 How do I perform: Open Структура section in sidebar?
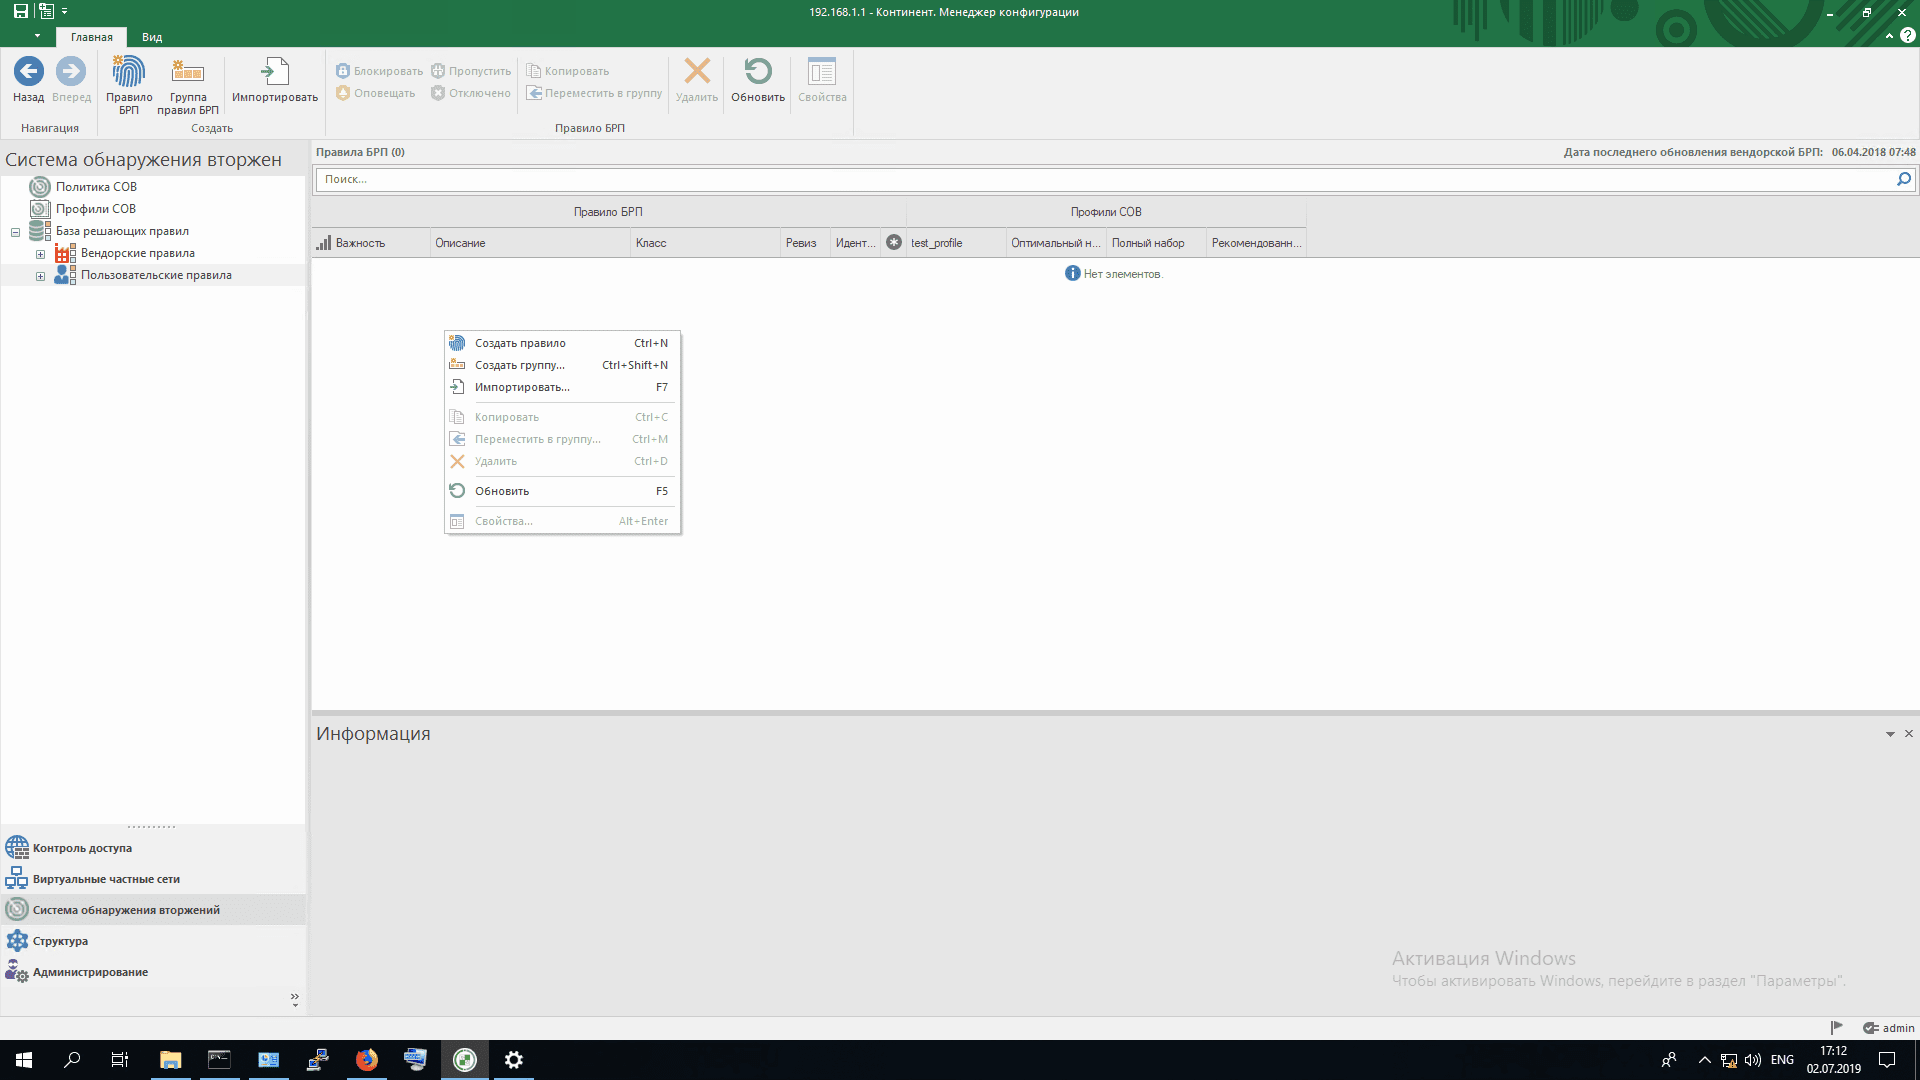click(60, 941)
